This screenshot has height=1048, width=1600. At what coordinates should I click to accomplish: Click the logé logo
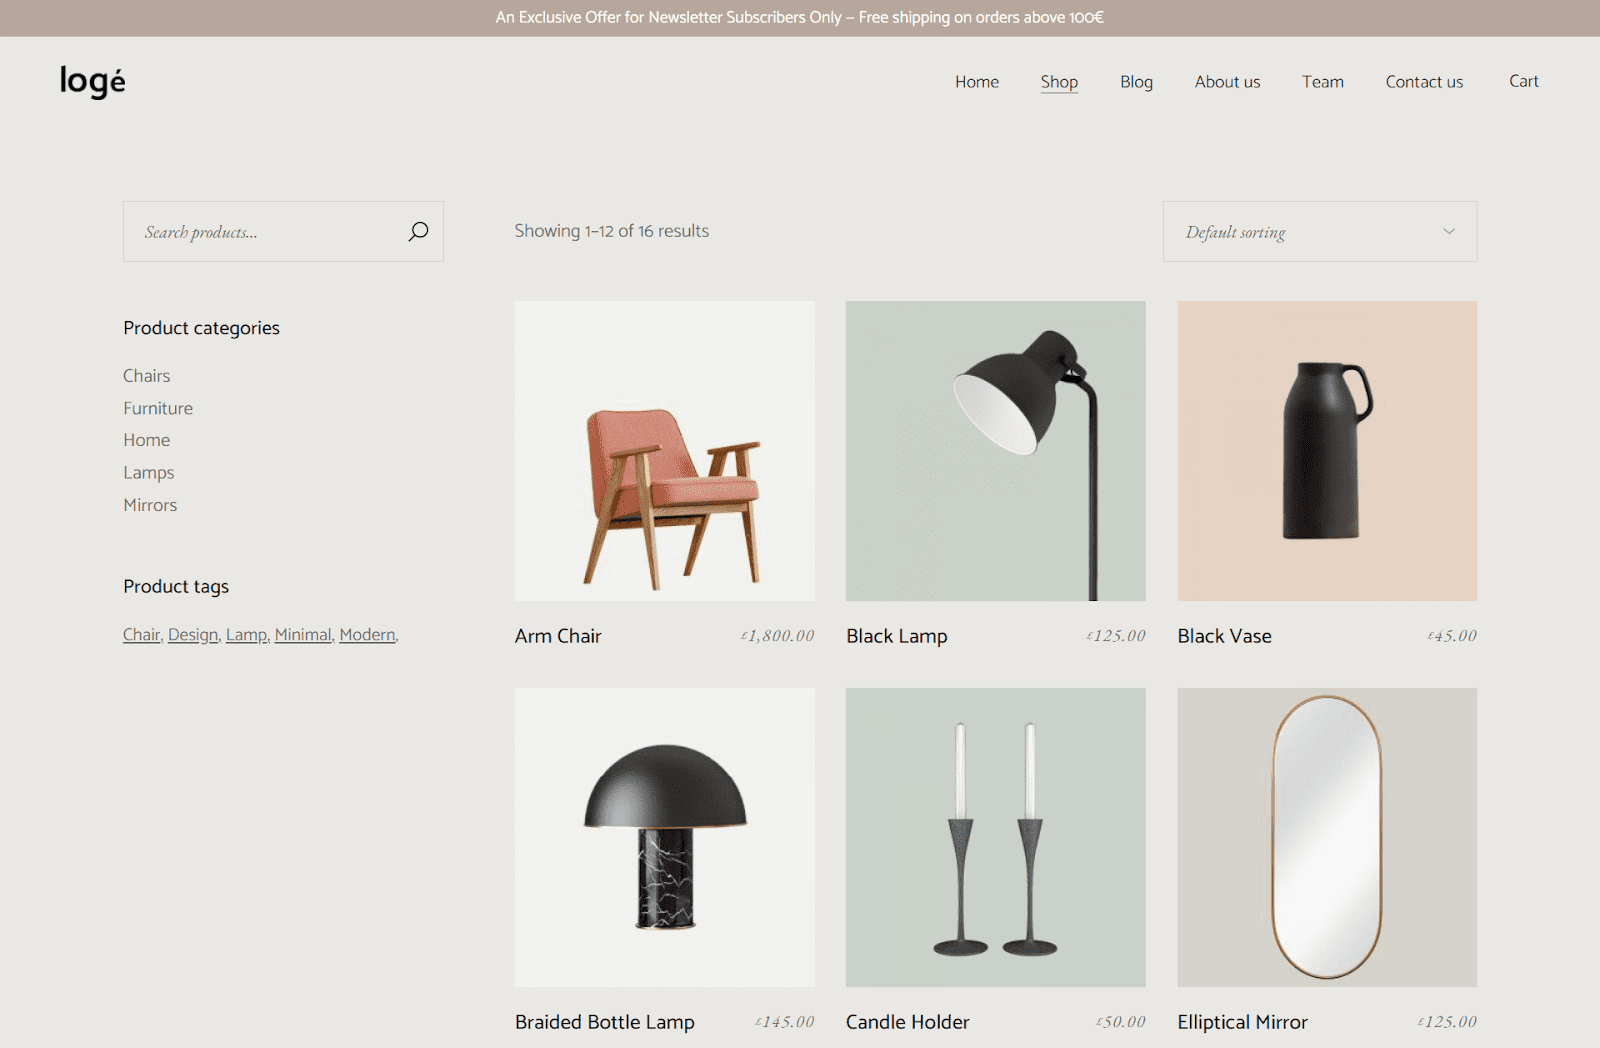(91, 82)
